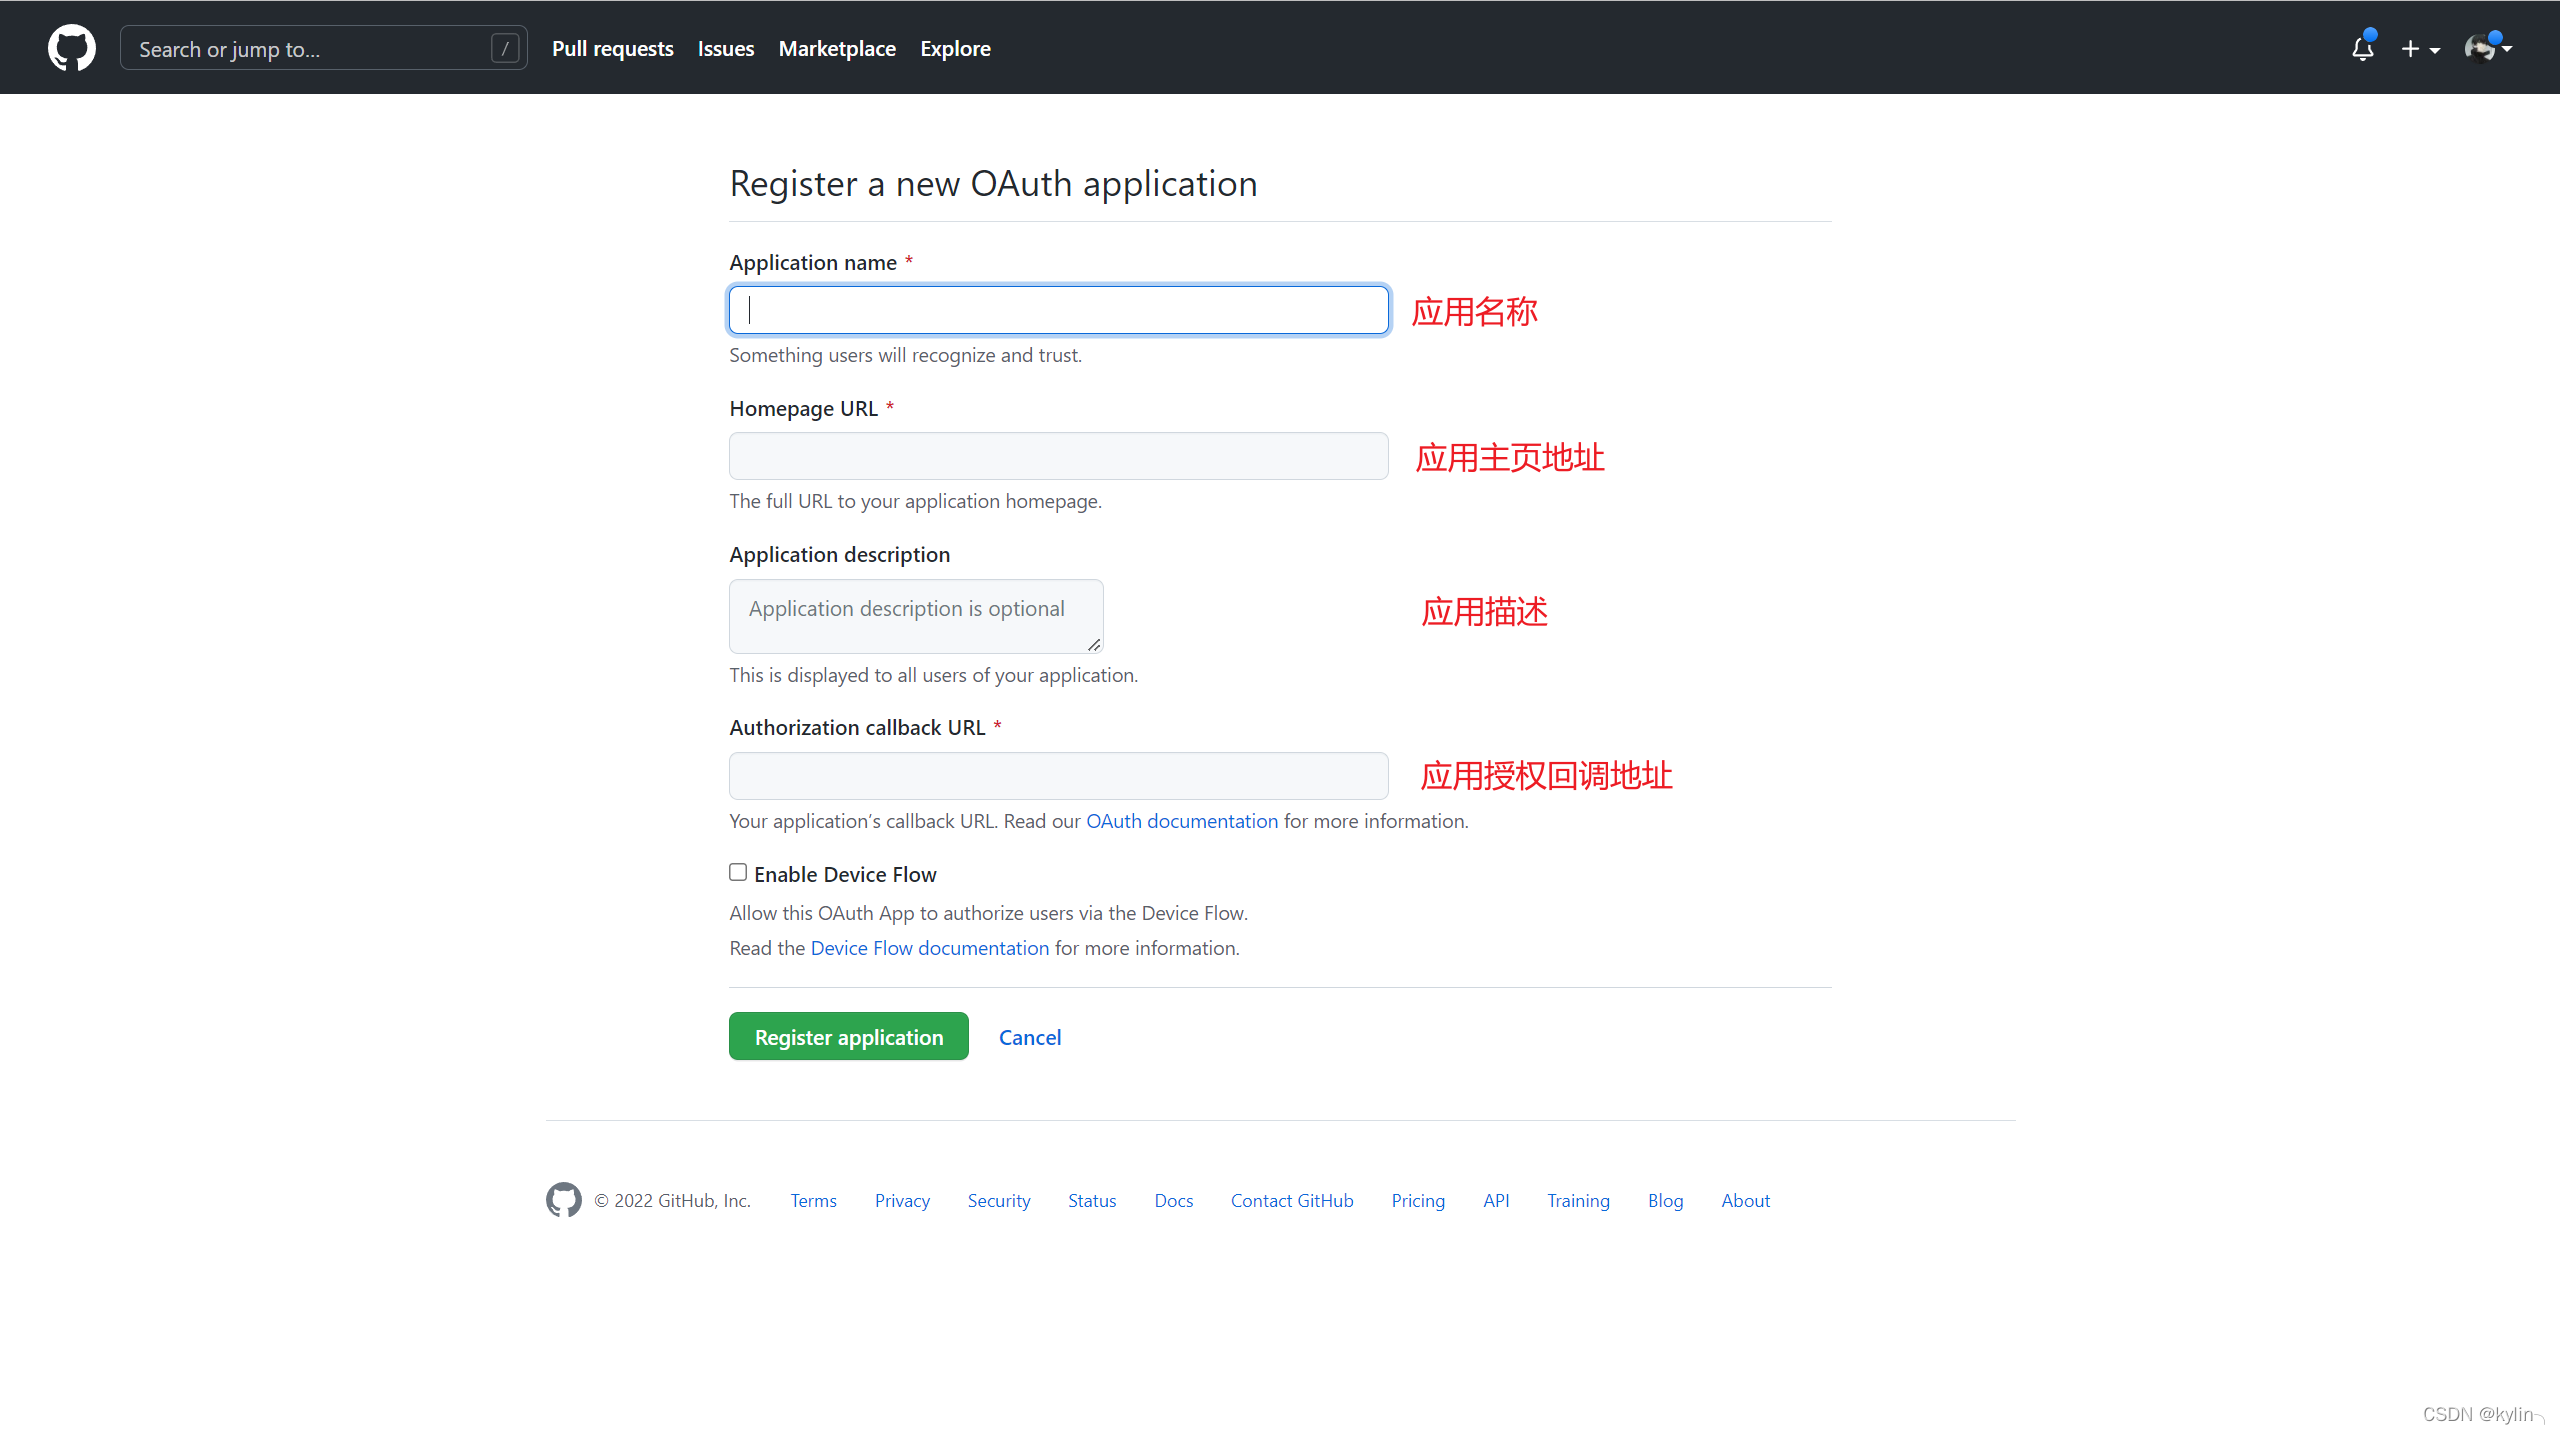Image resolution: width=2560 pixels, height=1434 pixels.
Task: Open the Security footer link
Action: click(998, 1200)
